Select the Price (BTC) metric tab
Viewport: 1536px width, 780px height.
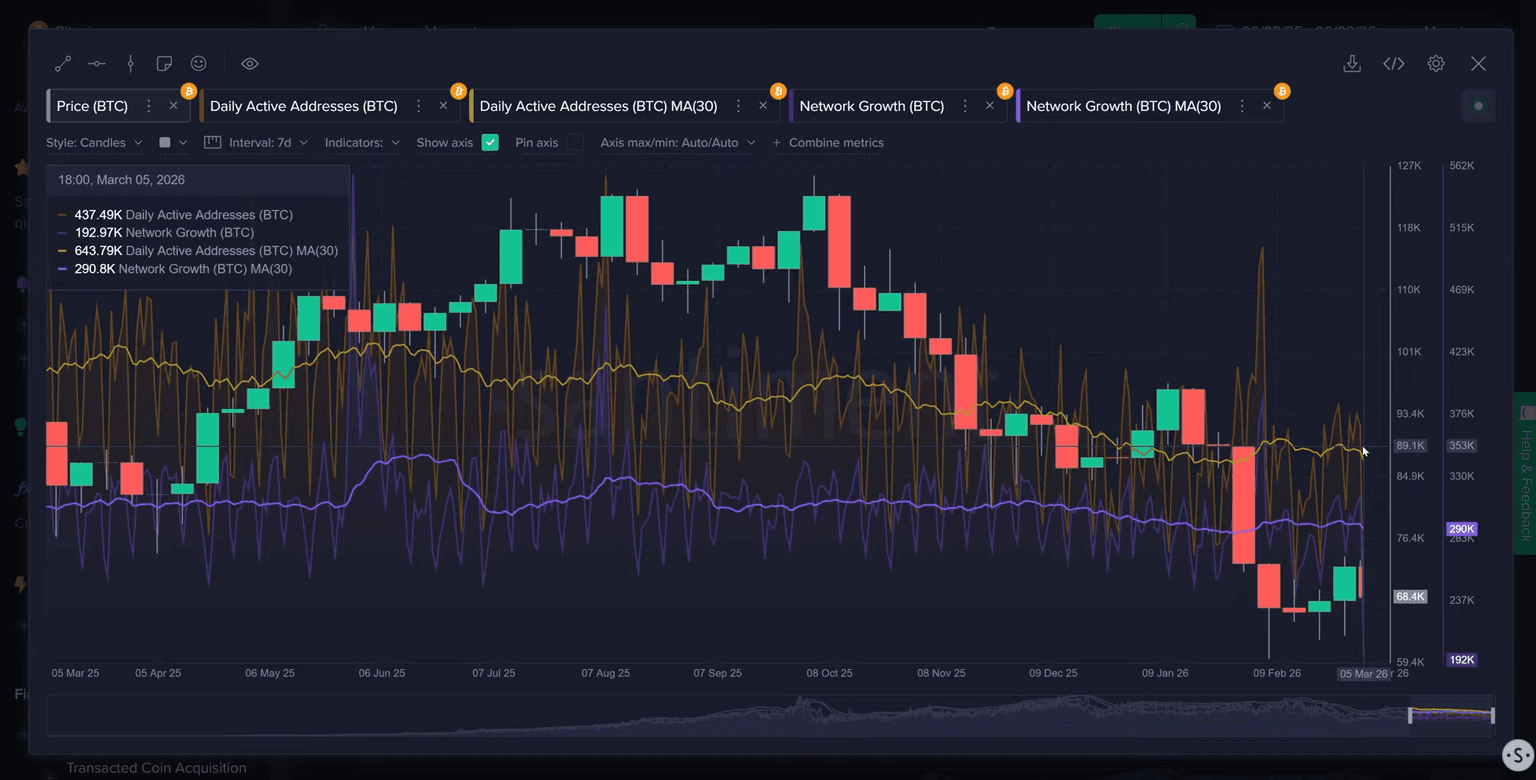click(92, 106)
